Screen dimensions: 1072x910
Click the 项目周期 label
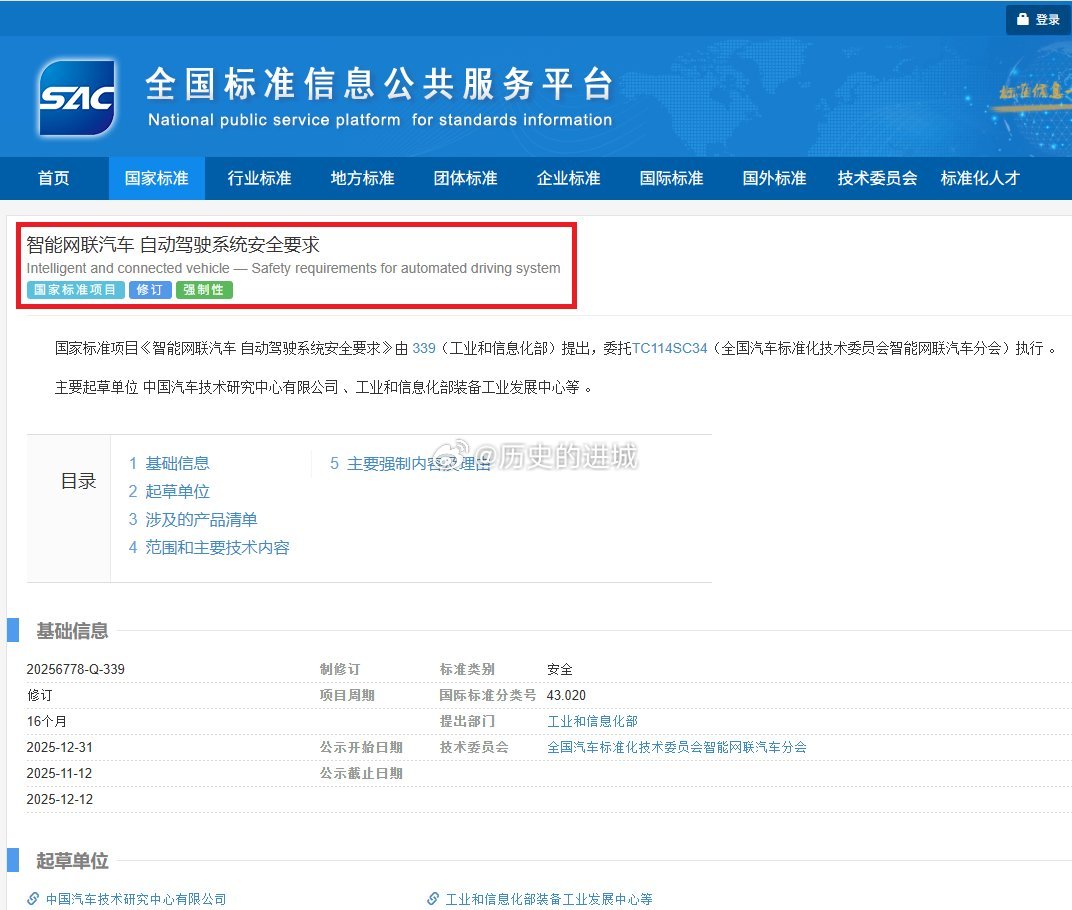click(347, 695)
